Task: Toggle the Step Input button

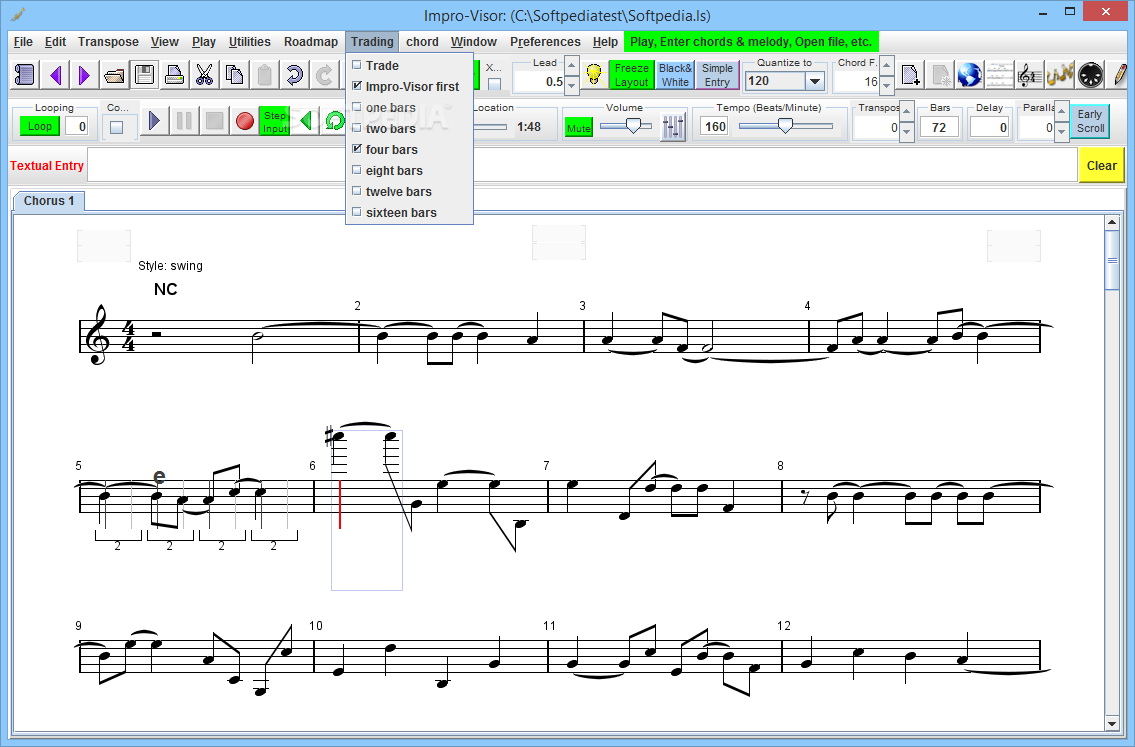Action: point(274,121)
